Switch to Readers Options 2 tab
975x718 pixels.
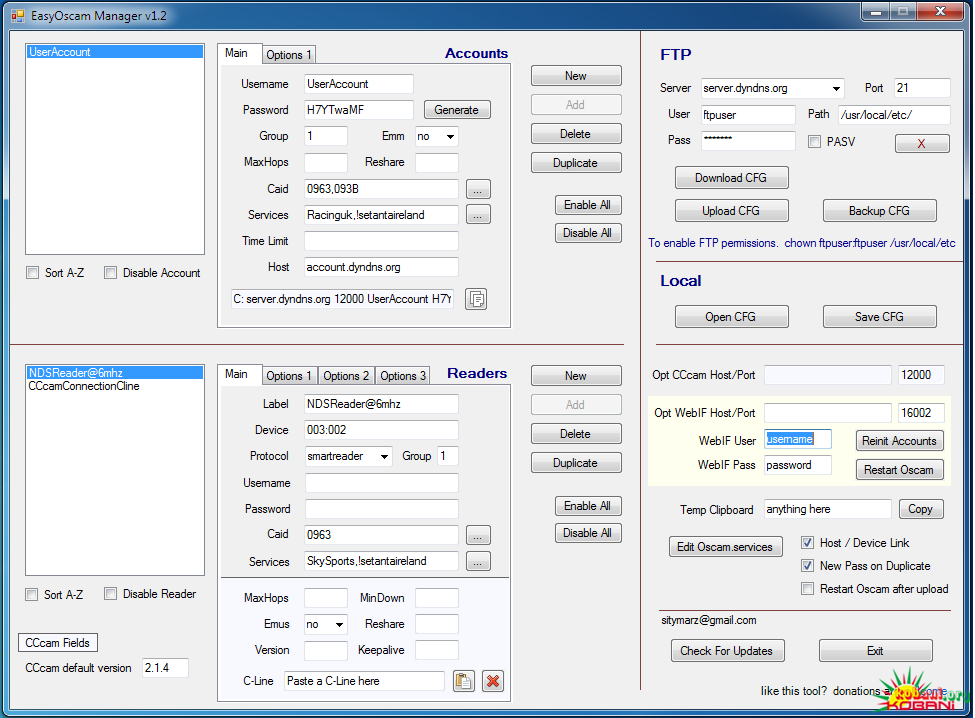346,375
